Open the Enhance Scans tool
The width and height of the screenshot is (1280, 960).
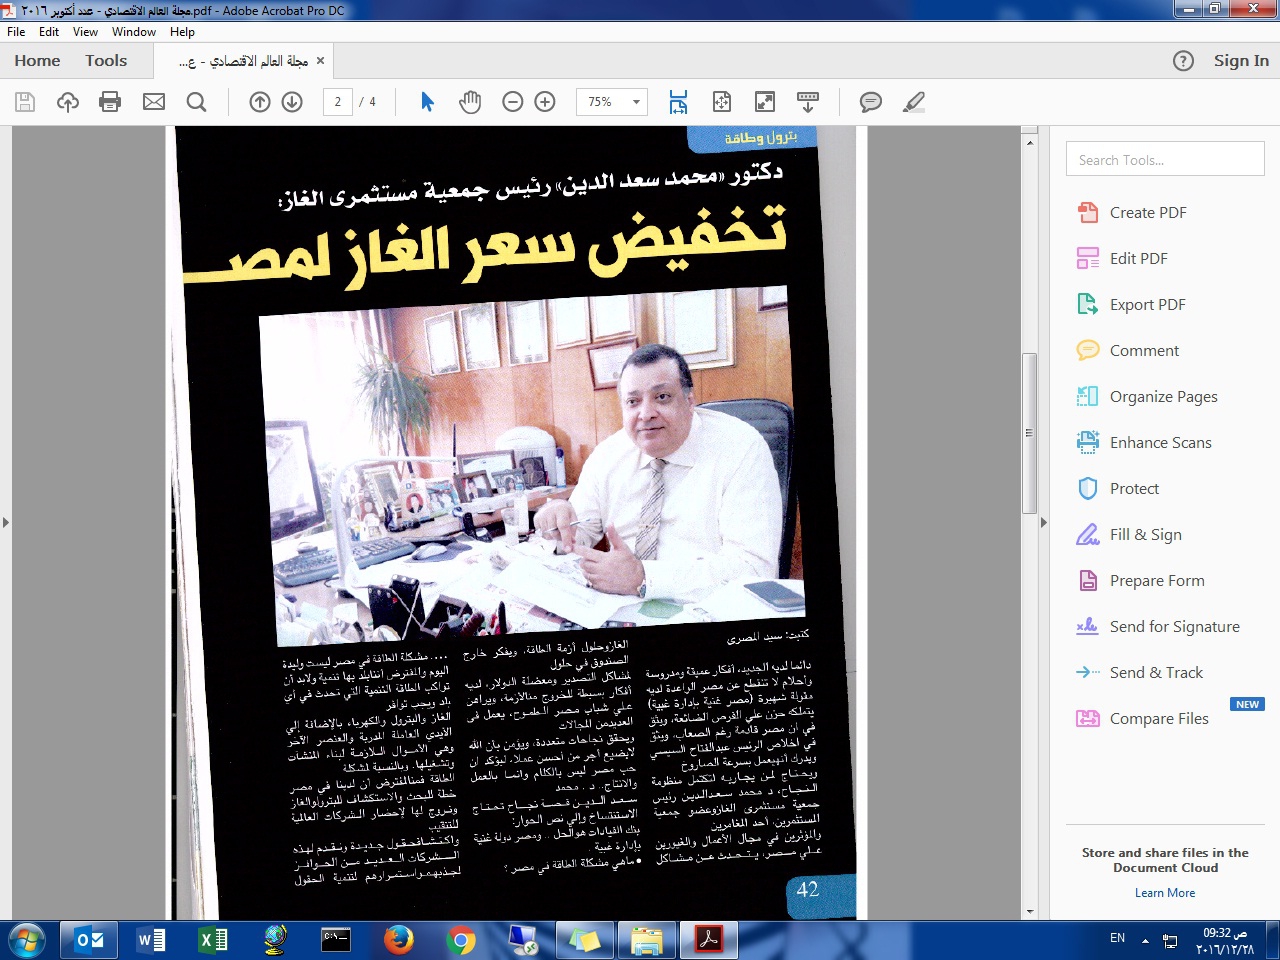coord(1160,442)
